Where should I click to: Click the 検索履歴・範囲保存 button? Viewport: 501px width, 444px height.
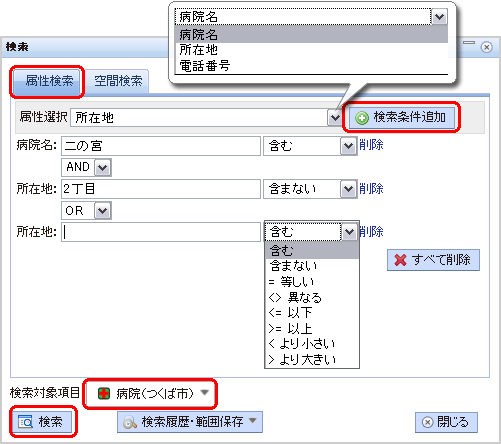point(190,422)
